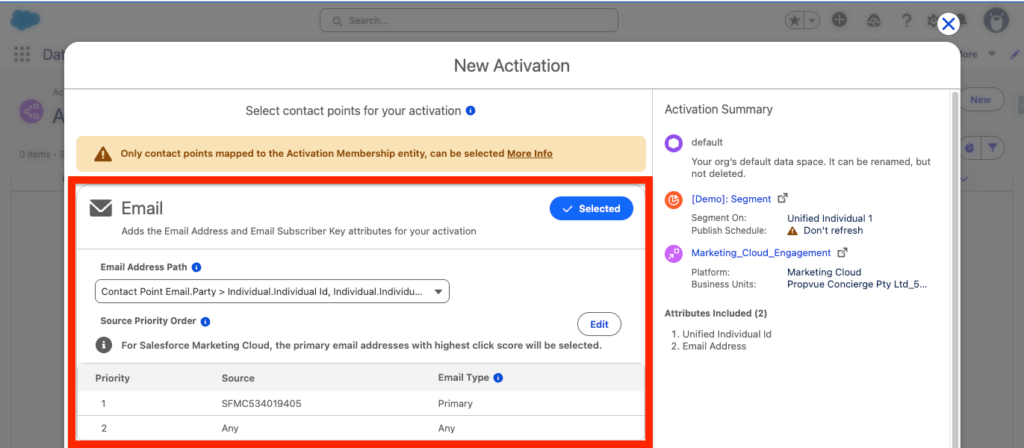Viewport: 1024px width, 448px height.
Task: Open the Marketing_Cloud_Engagement link
Action: click(761, 253)
